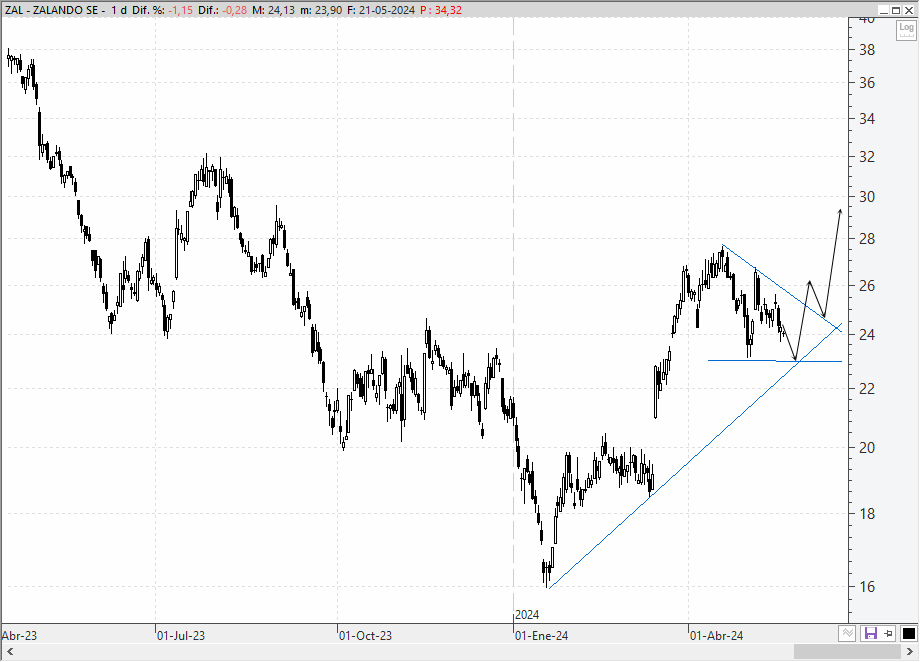Viewport: 920px width, 662px height.
Task: Click the double chevron collapse icon
Action: click(x=847, y=634)
